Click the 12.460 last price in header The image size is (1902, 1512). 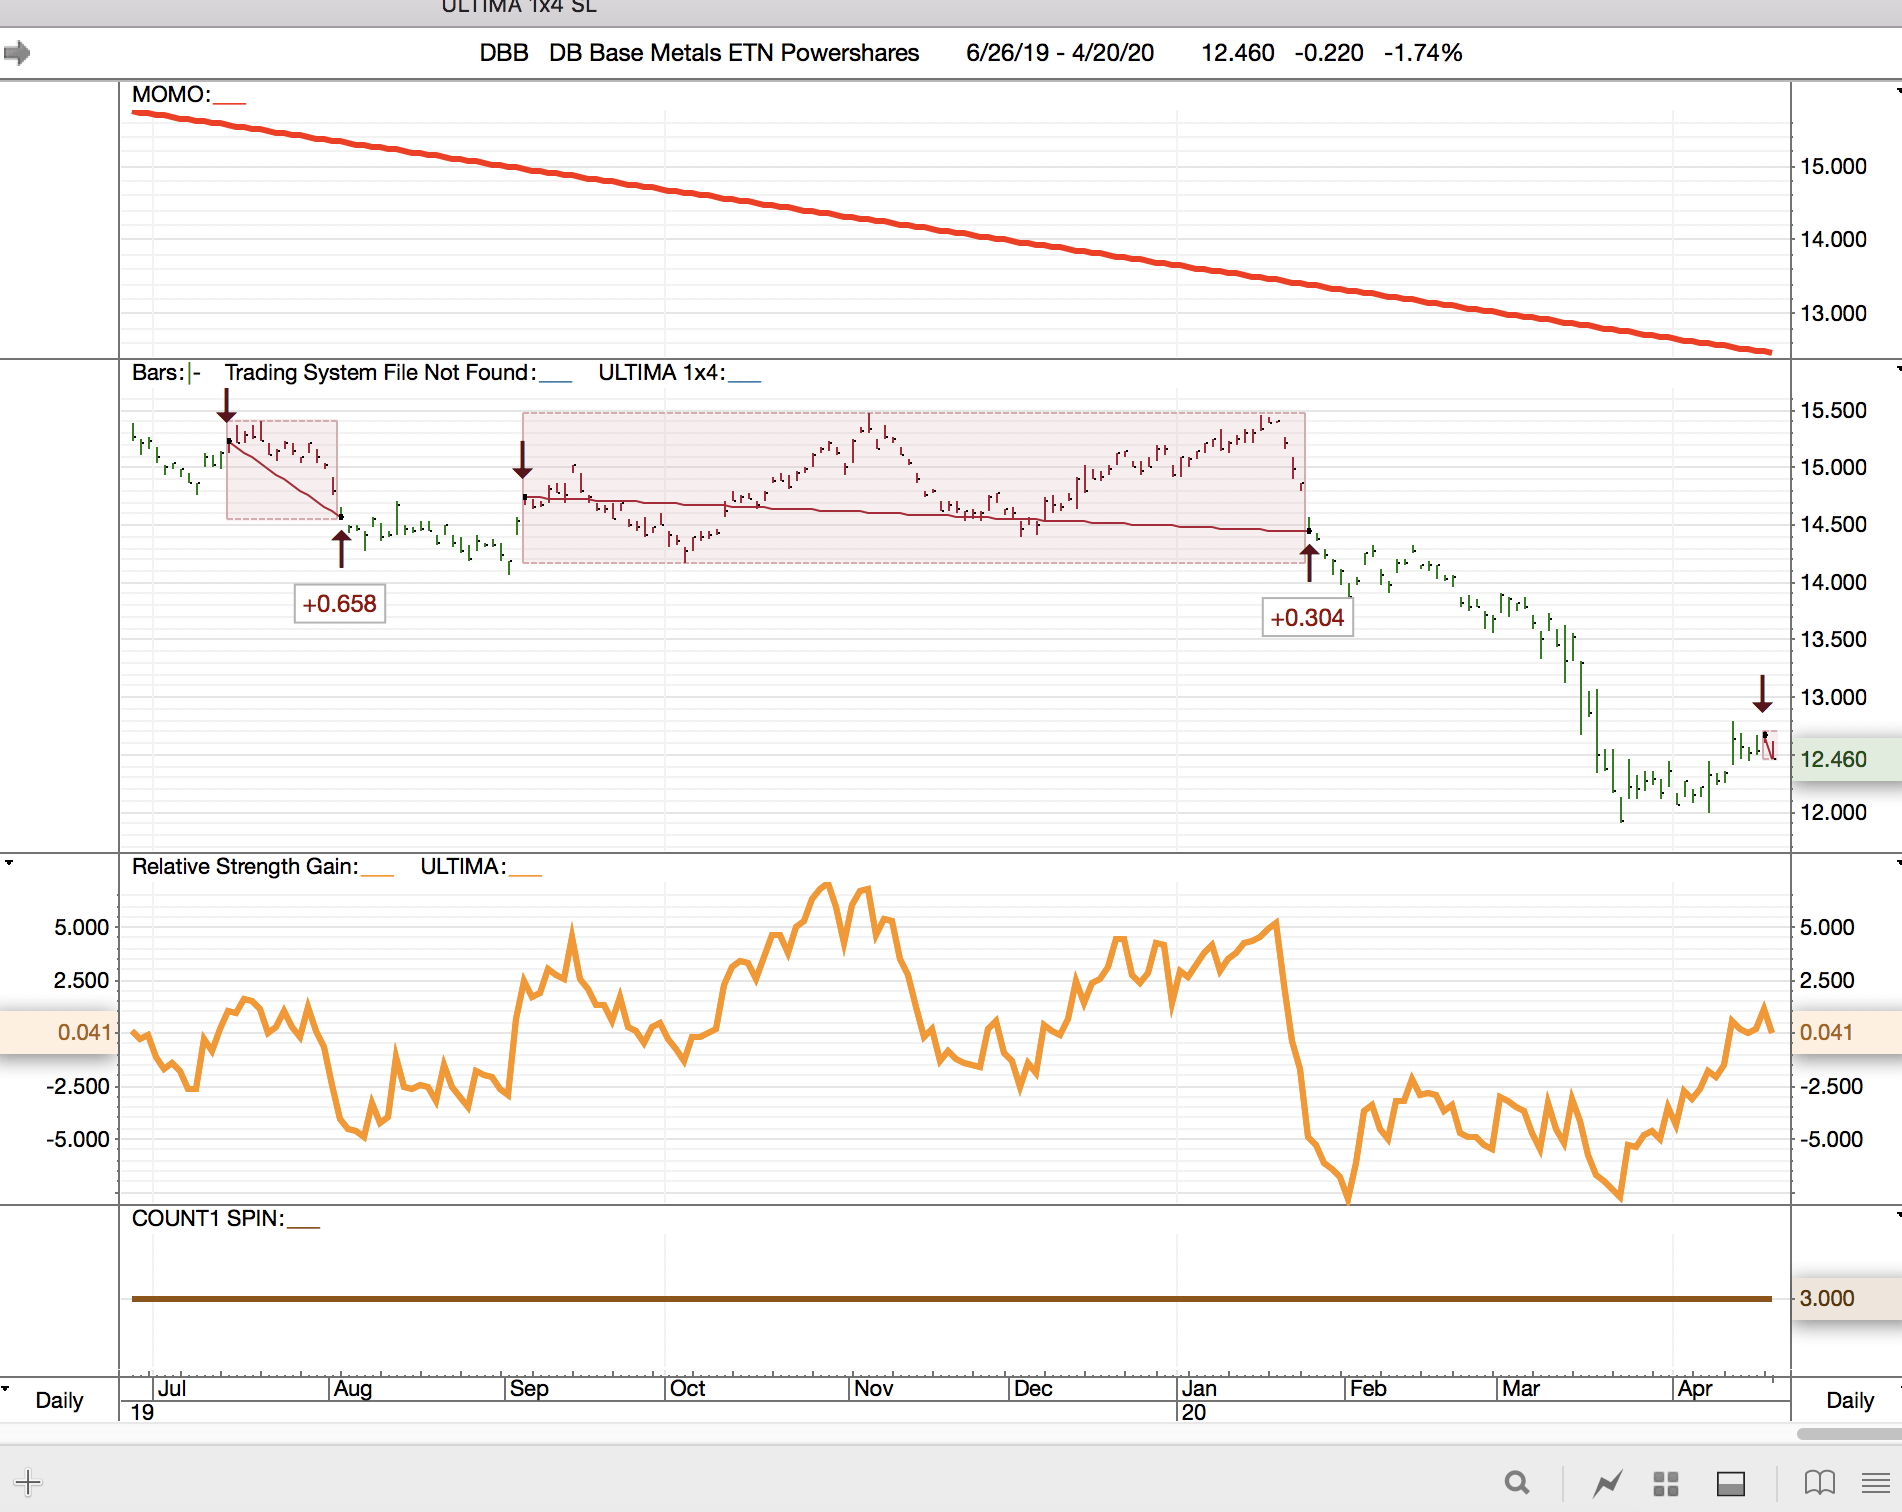(x=1238, y=53)
